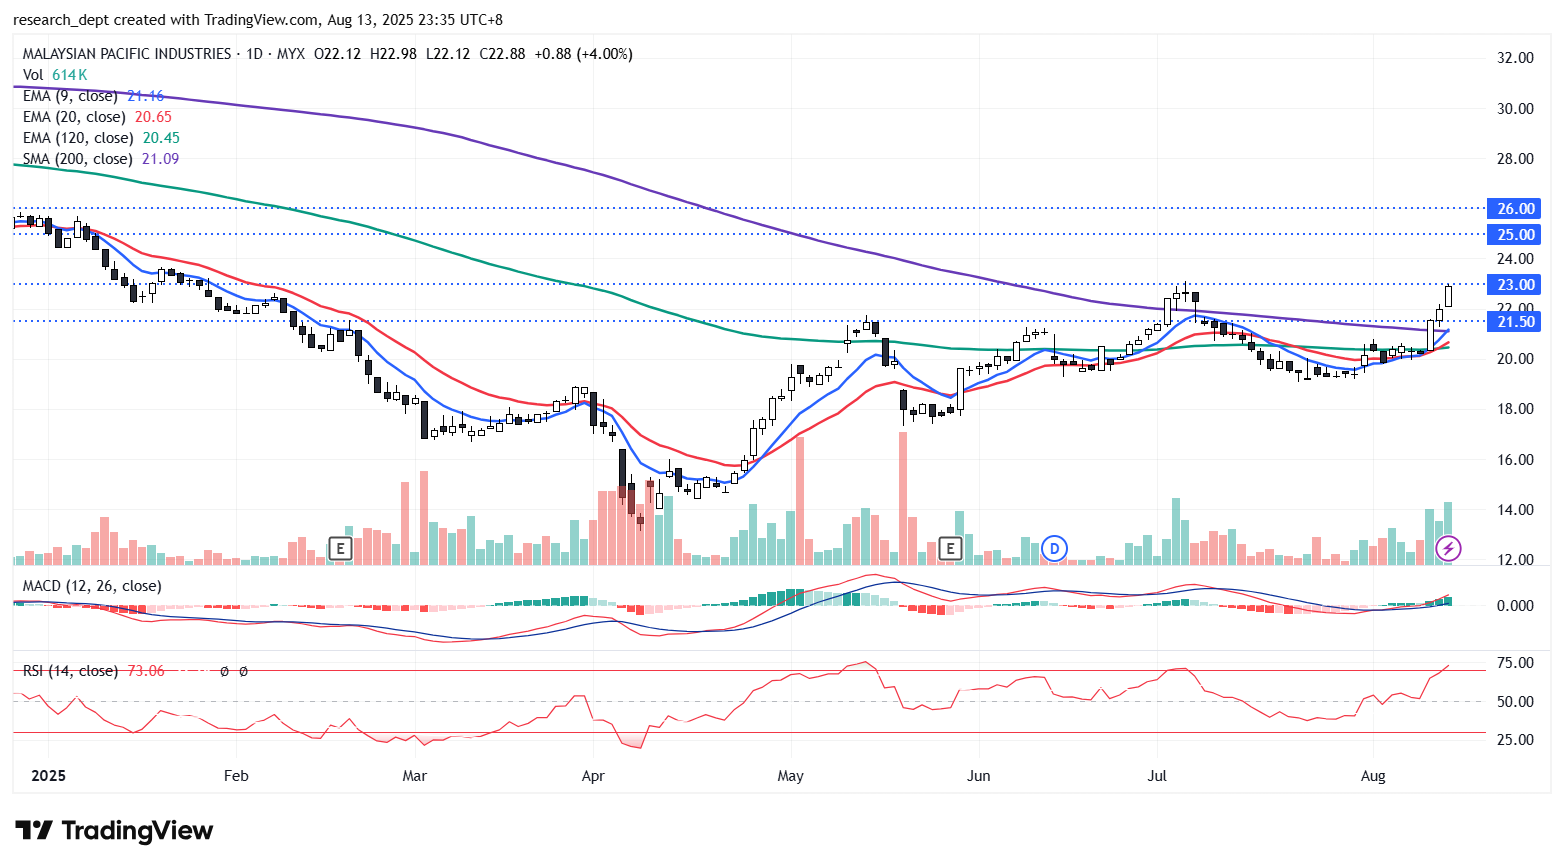Image resolution: width=1564 pixels, height=868 pixels.
Task: Click the change value +0.88 (+4.00%)
Action: tap(584, 54)
